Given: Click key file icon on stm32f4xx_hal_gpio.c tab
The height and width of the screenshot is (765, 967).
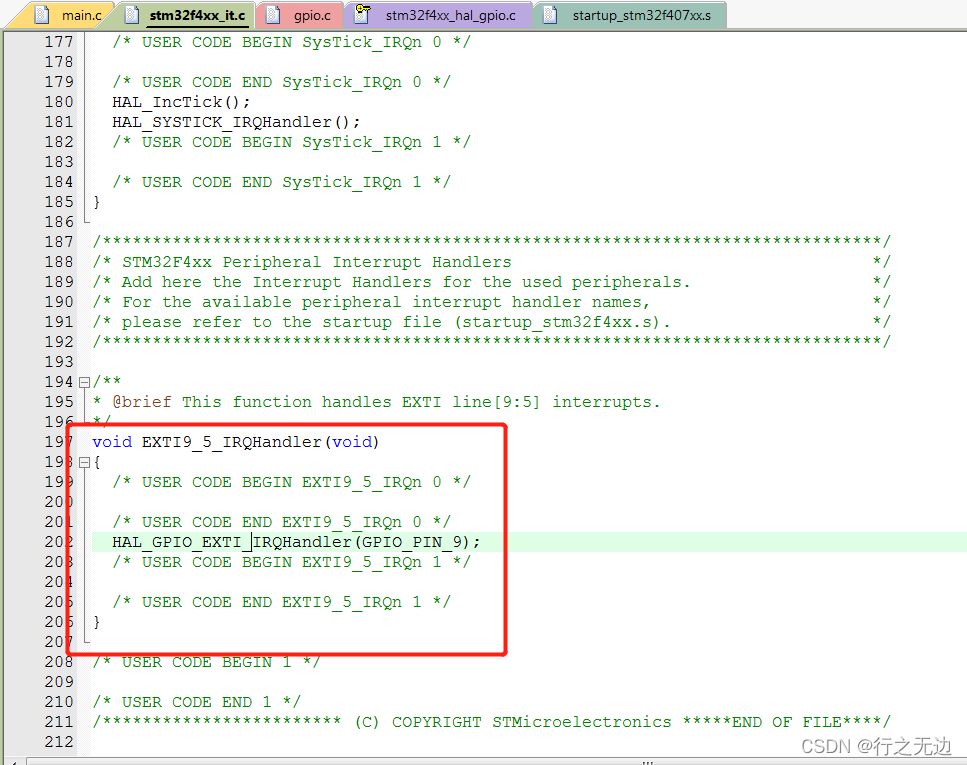Looking at the screenshot, I should pyautogui.click(x=362, y=14).
